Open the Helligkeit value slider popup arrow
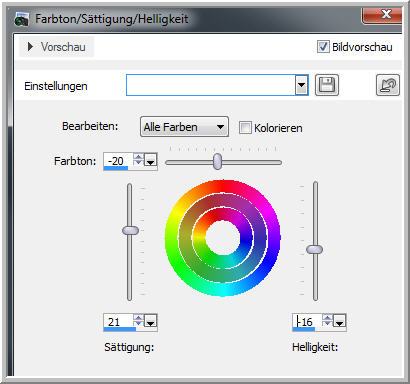The image size is (410, 384). [340, 321]
